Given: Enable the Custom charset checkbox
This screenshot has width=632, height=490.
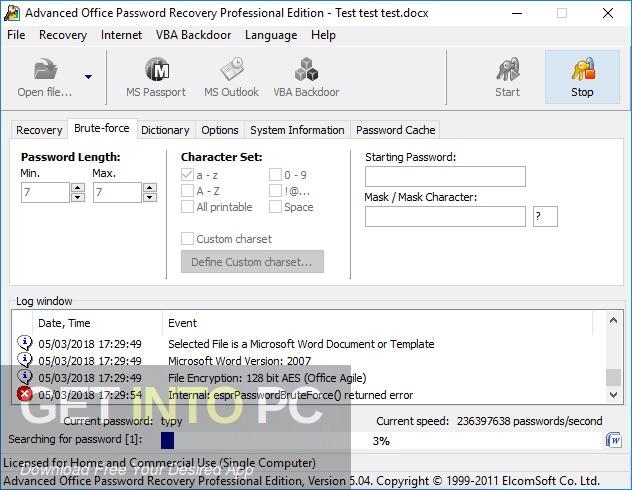Looking at the screenshot, I should point(187,239).
